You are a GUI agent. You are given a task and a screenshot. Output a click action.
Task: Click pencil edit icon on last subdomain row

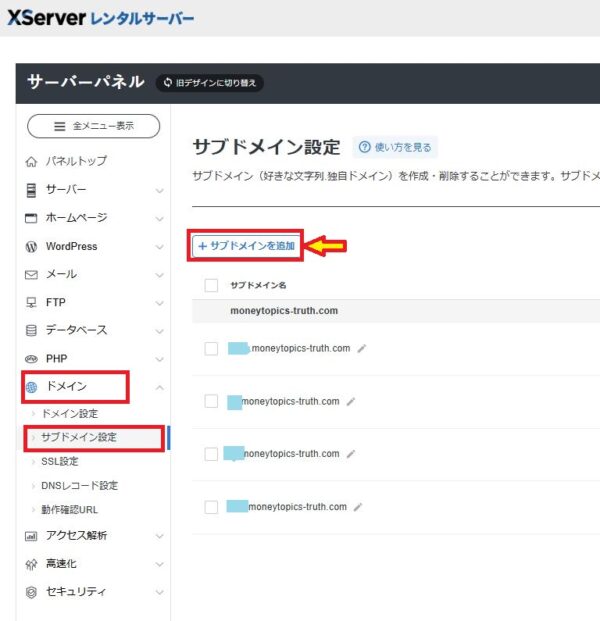tap(358, 507)
